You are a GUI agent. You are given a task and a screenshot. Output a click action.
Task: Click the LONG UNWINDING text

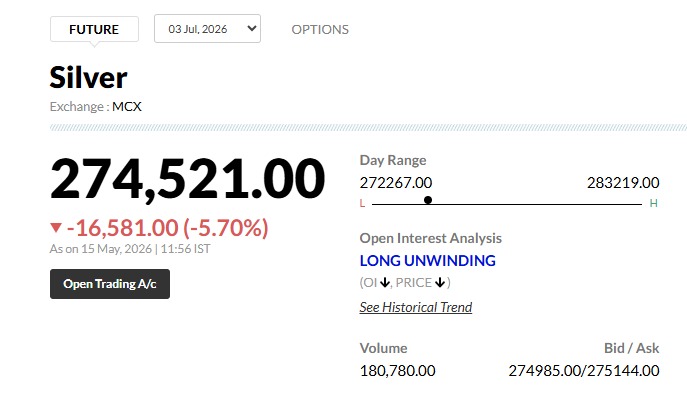click(x=428, y=261)
